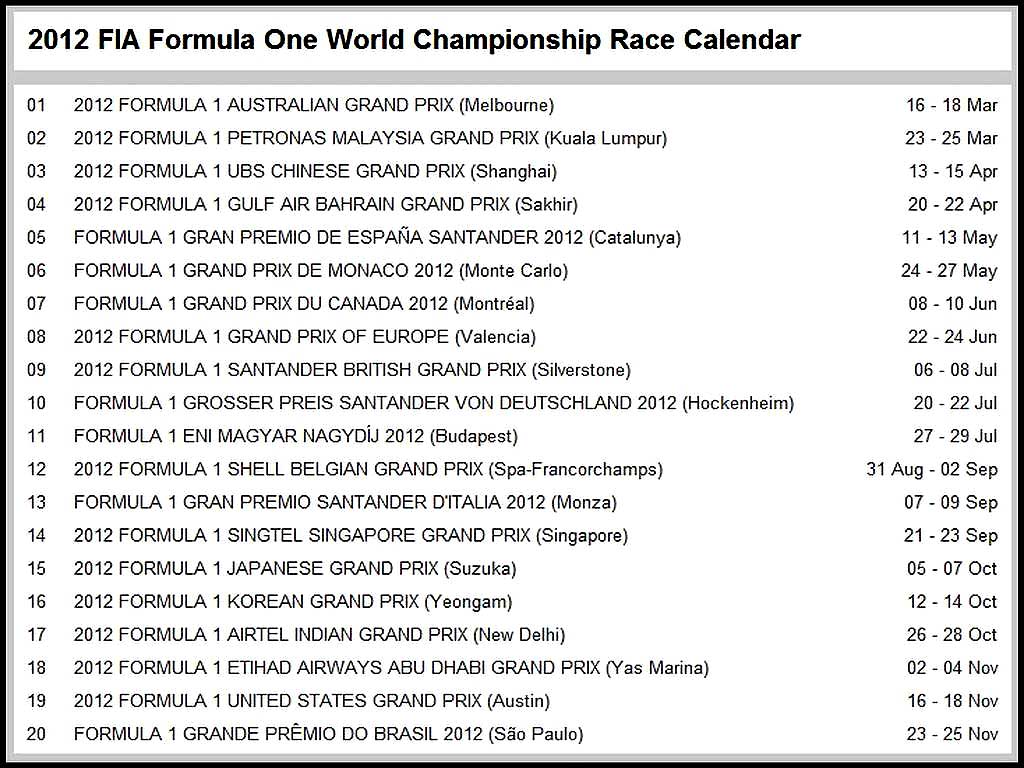Select Gran Premio de España Santander entry

377,238
